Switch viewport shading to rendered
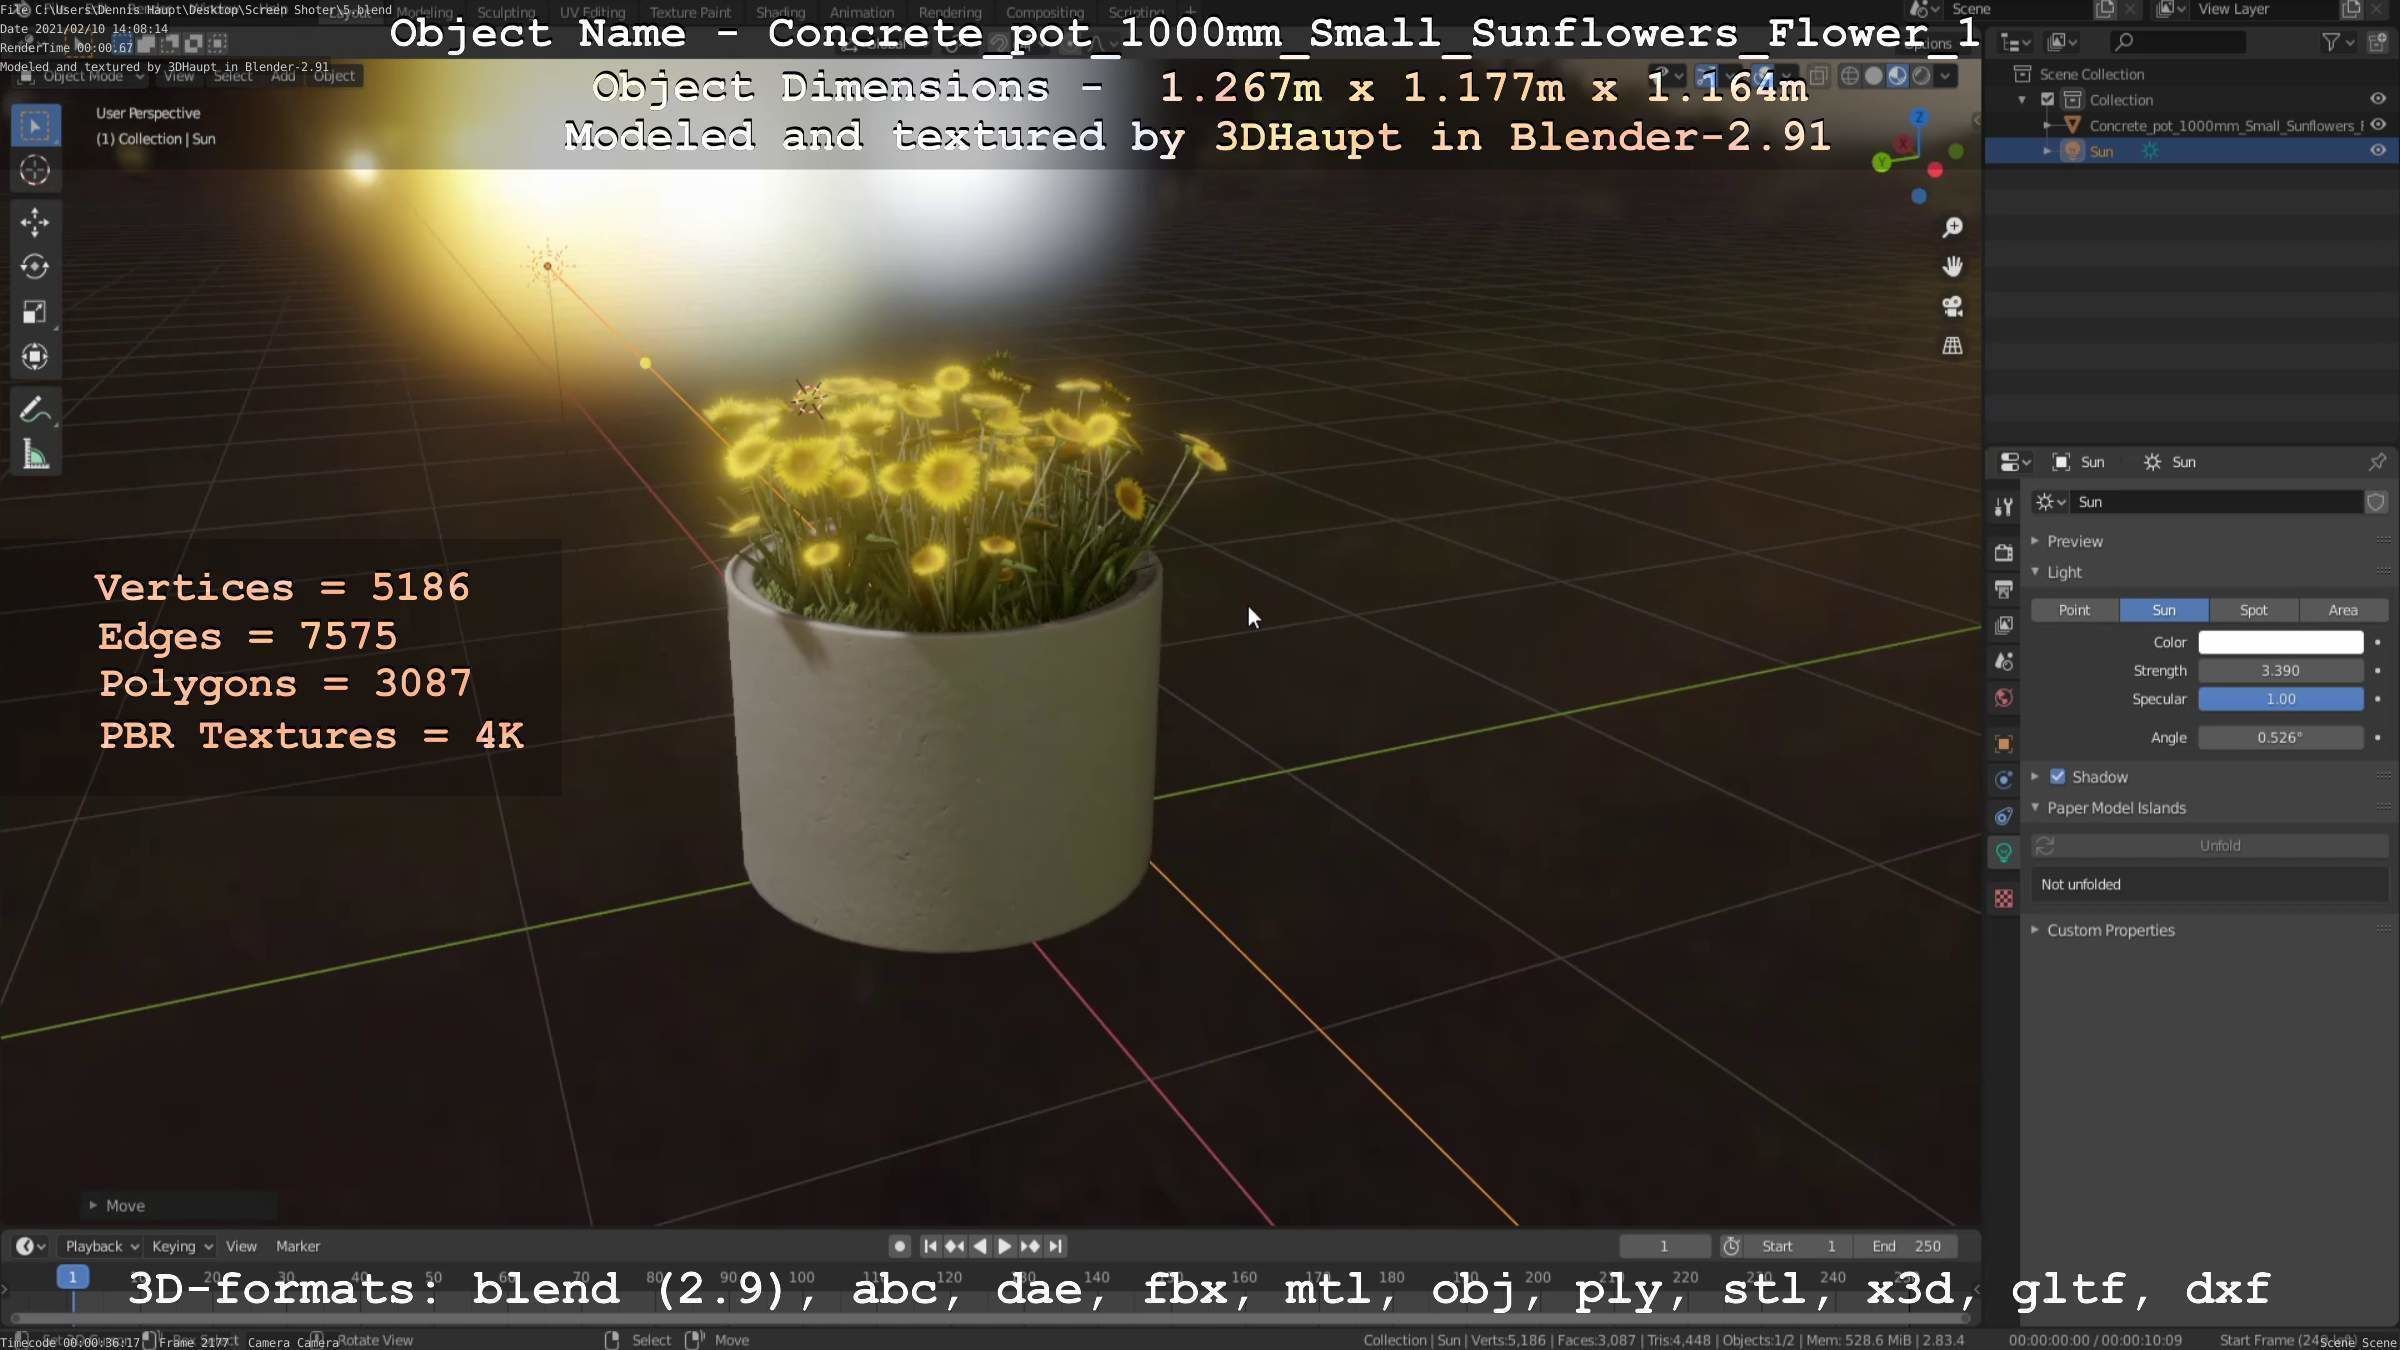The image size is (2400, 1350). tap(1921, 76)
